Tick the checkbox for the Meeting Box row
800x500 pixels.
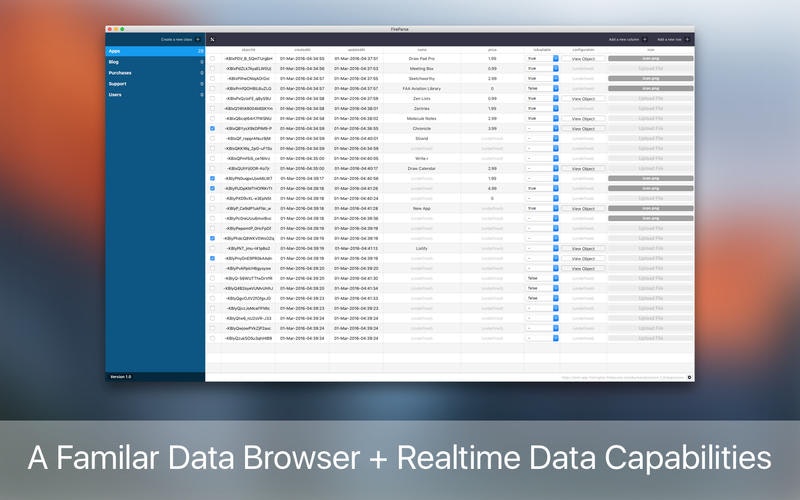[x=212, y=68]
